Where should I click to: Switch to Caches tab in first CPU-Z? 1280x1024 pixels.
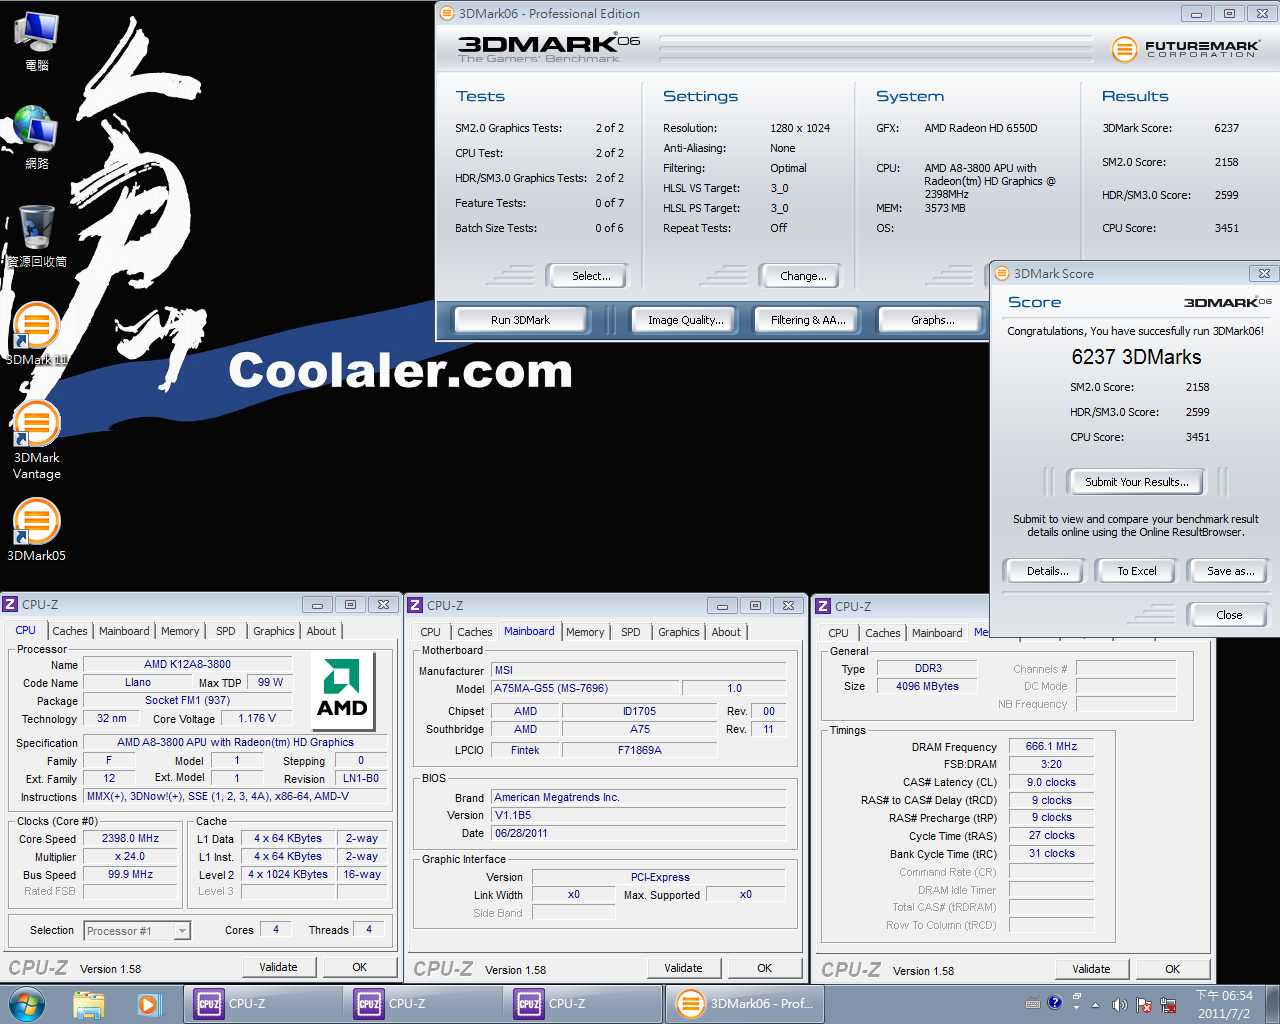click(x=70, y=631)
